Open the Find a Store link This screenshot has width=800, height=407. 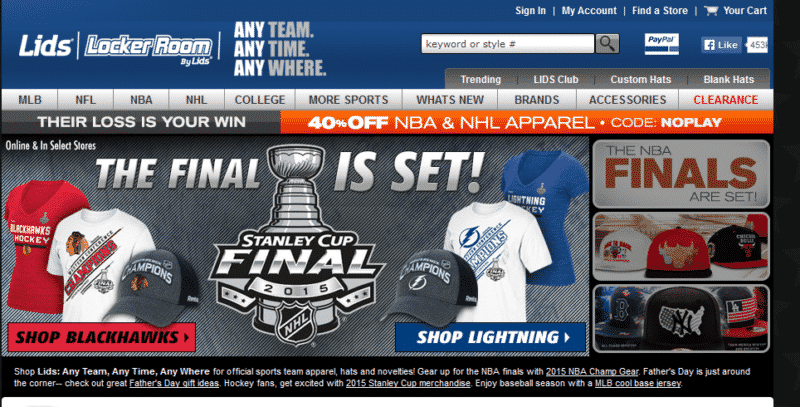(660, 11)
